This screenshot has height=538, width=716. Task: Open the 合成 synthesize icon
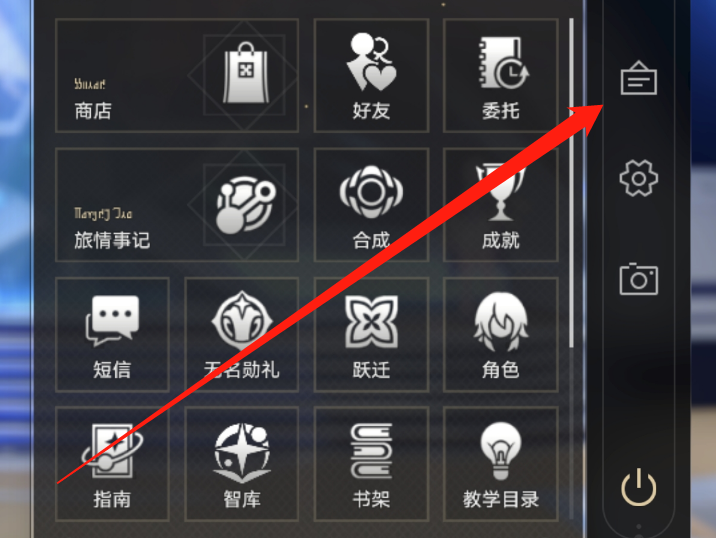tap(371, 205)
